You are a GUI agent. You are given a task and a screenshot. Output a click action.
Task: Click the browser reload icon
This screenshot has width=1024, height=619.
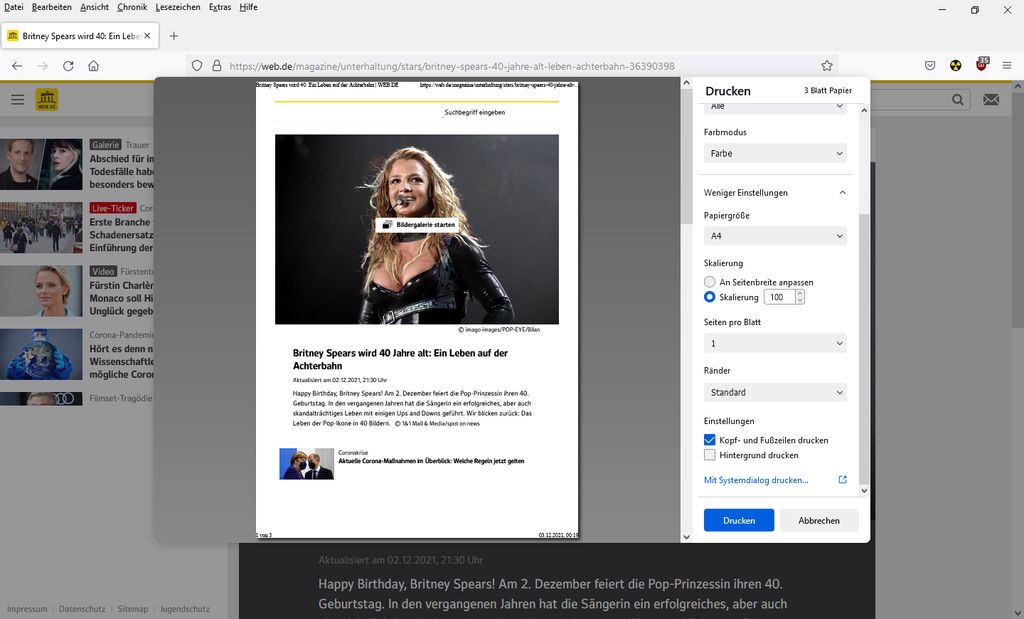[68, 66]
